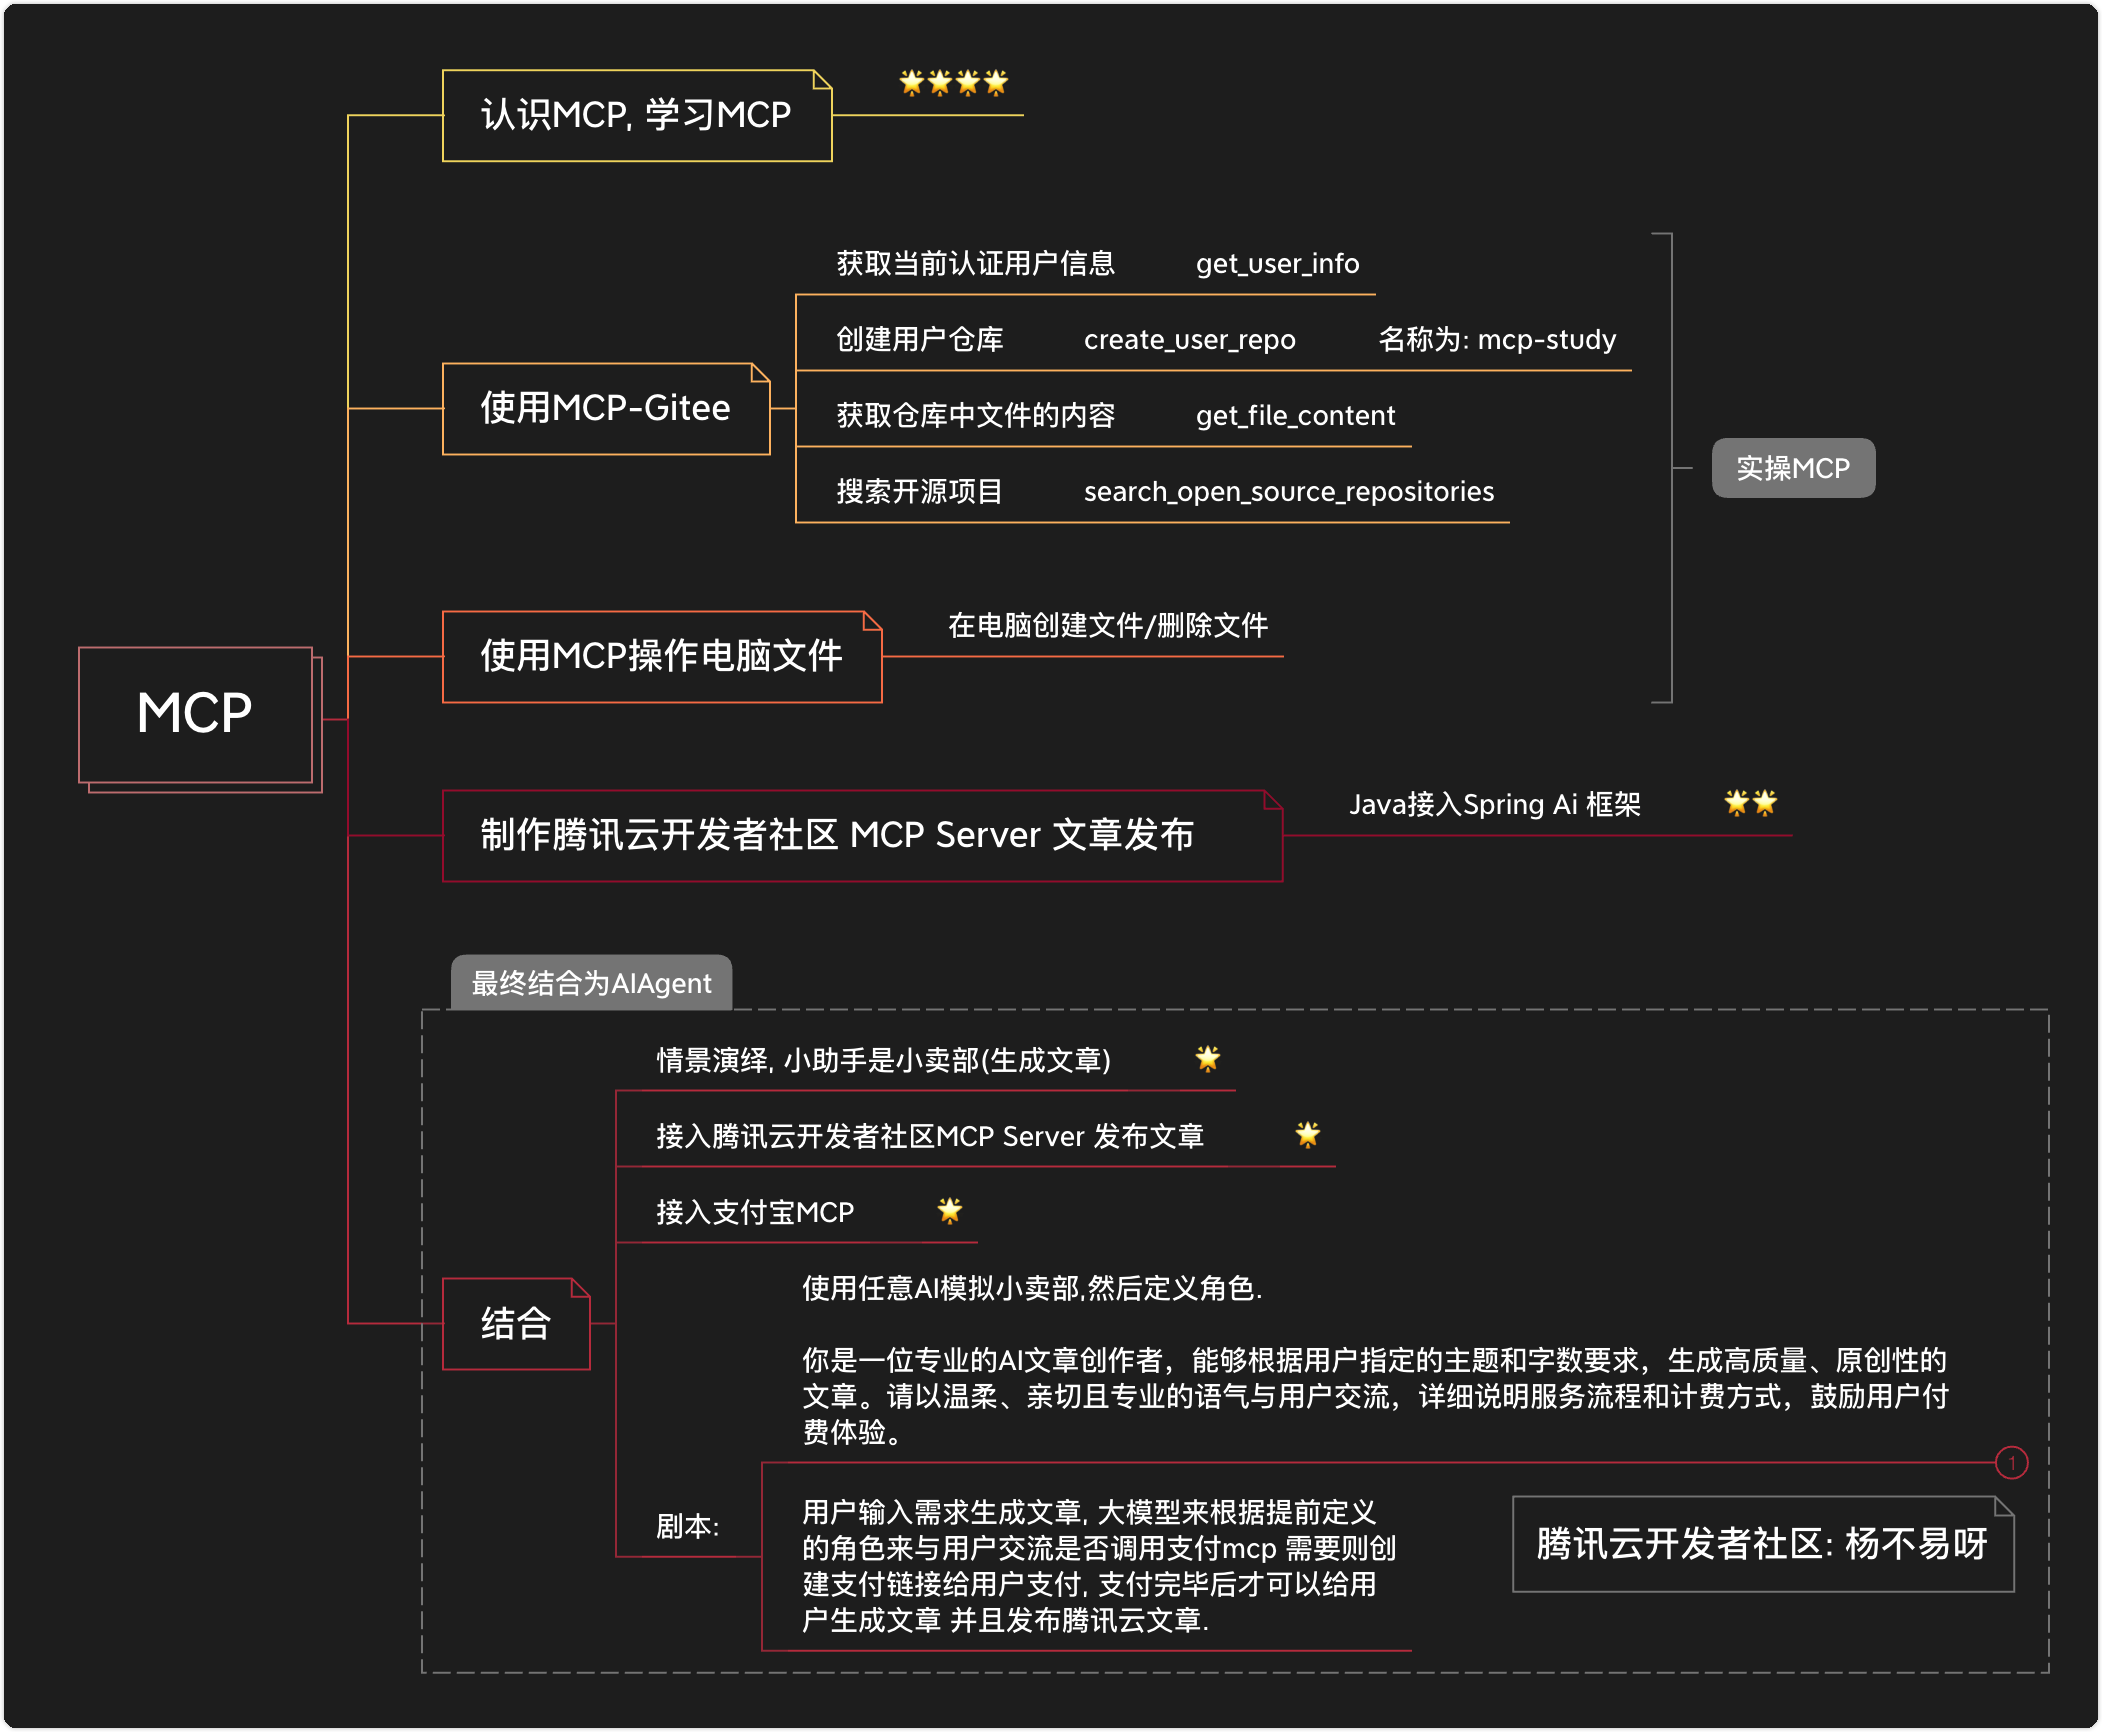Select the 使用MCP操作电脑文件 node
Image resolution: width=2102 pixels, height=1732 pixels.
661,656
